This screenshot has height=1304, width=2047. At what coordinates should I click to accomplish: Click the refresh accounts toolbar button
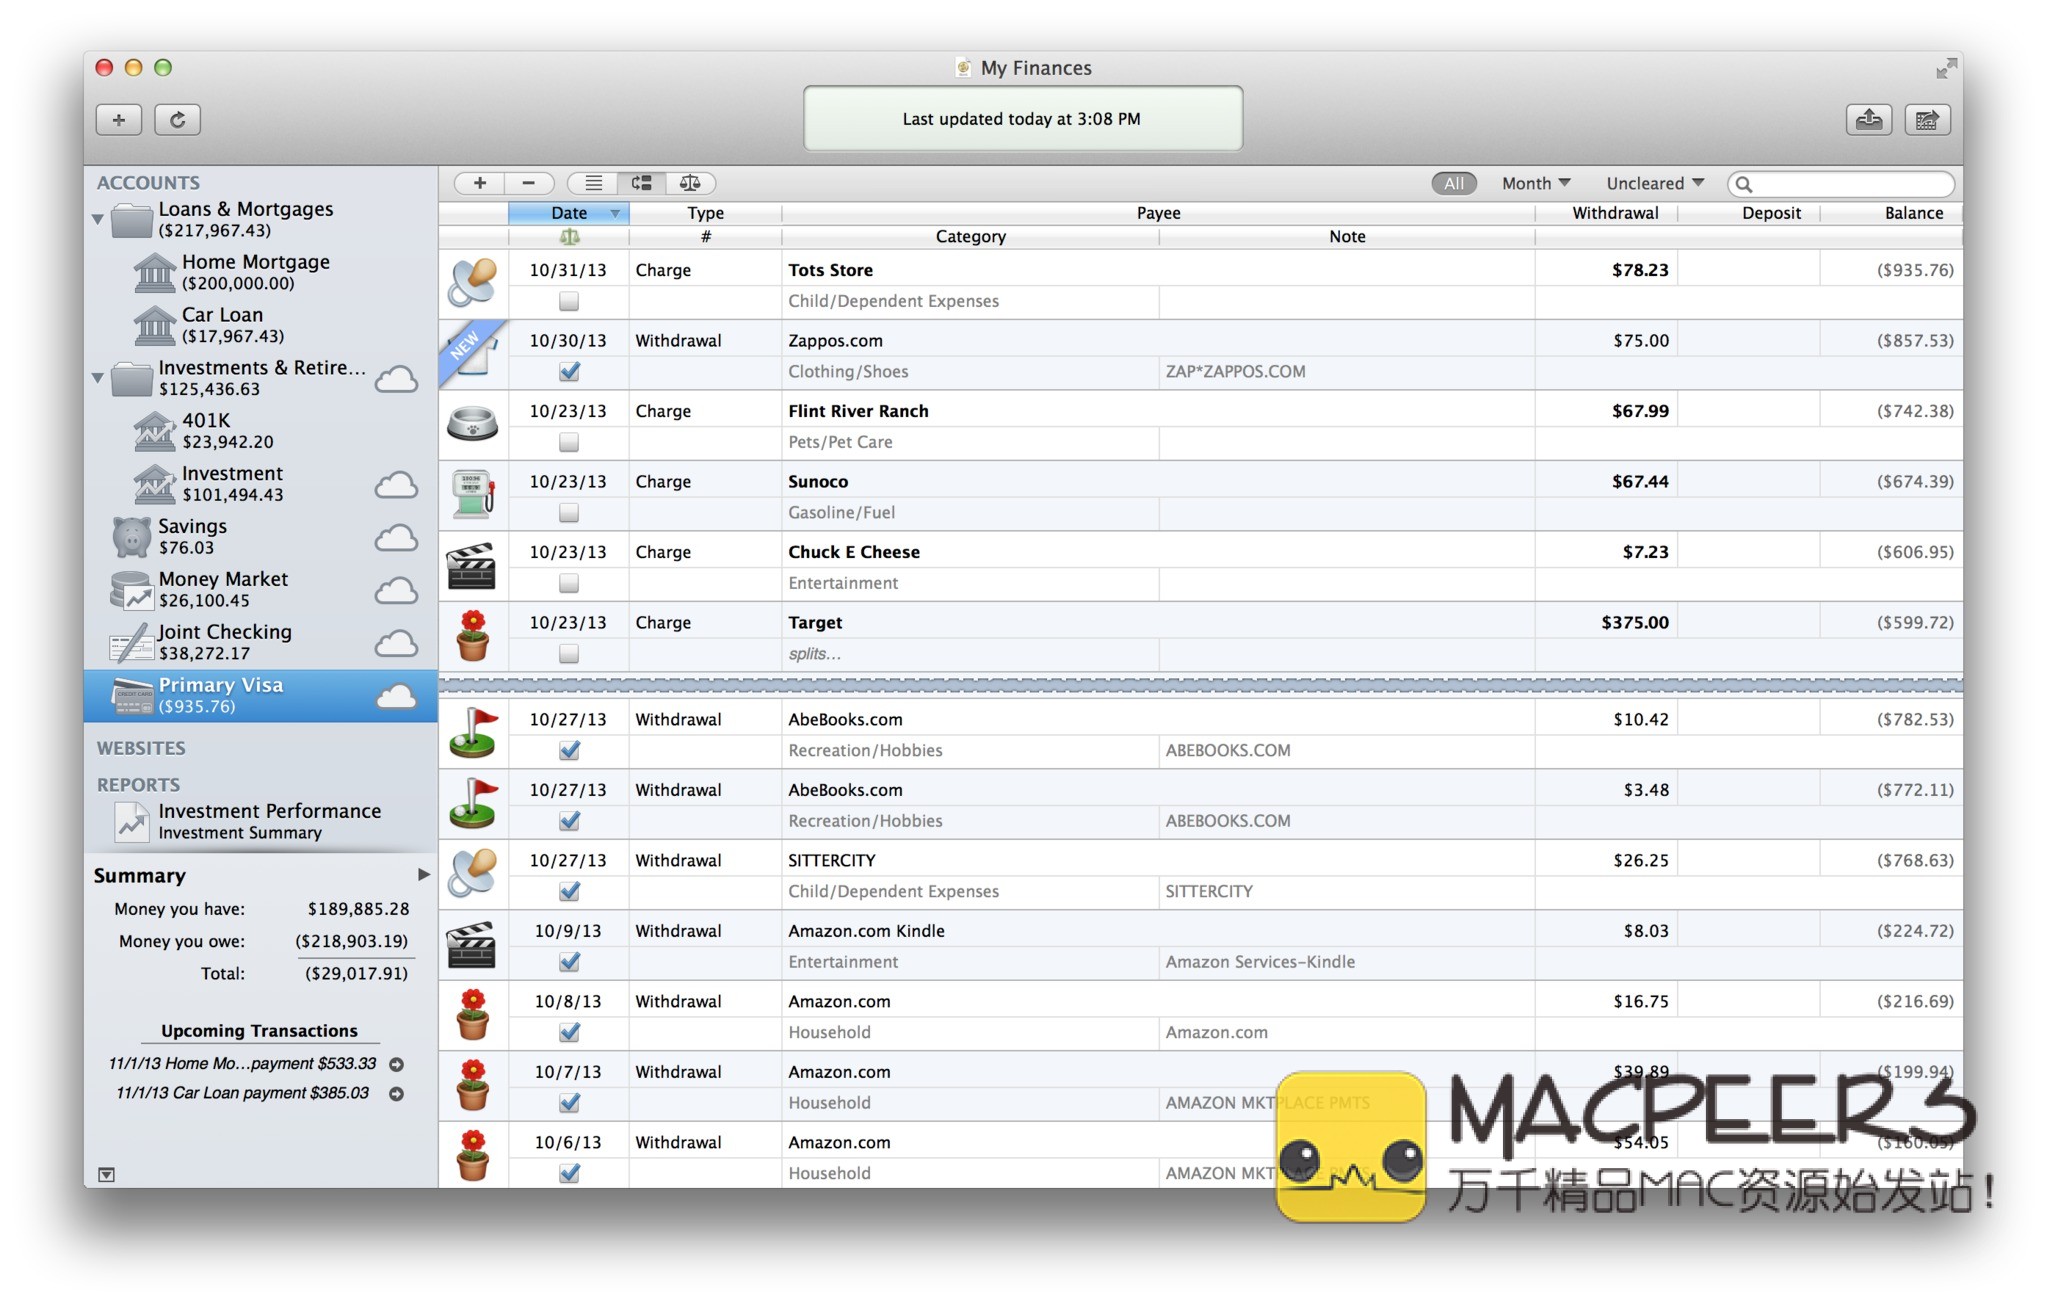(177, 120)
